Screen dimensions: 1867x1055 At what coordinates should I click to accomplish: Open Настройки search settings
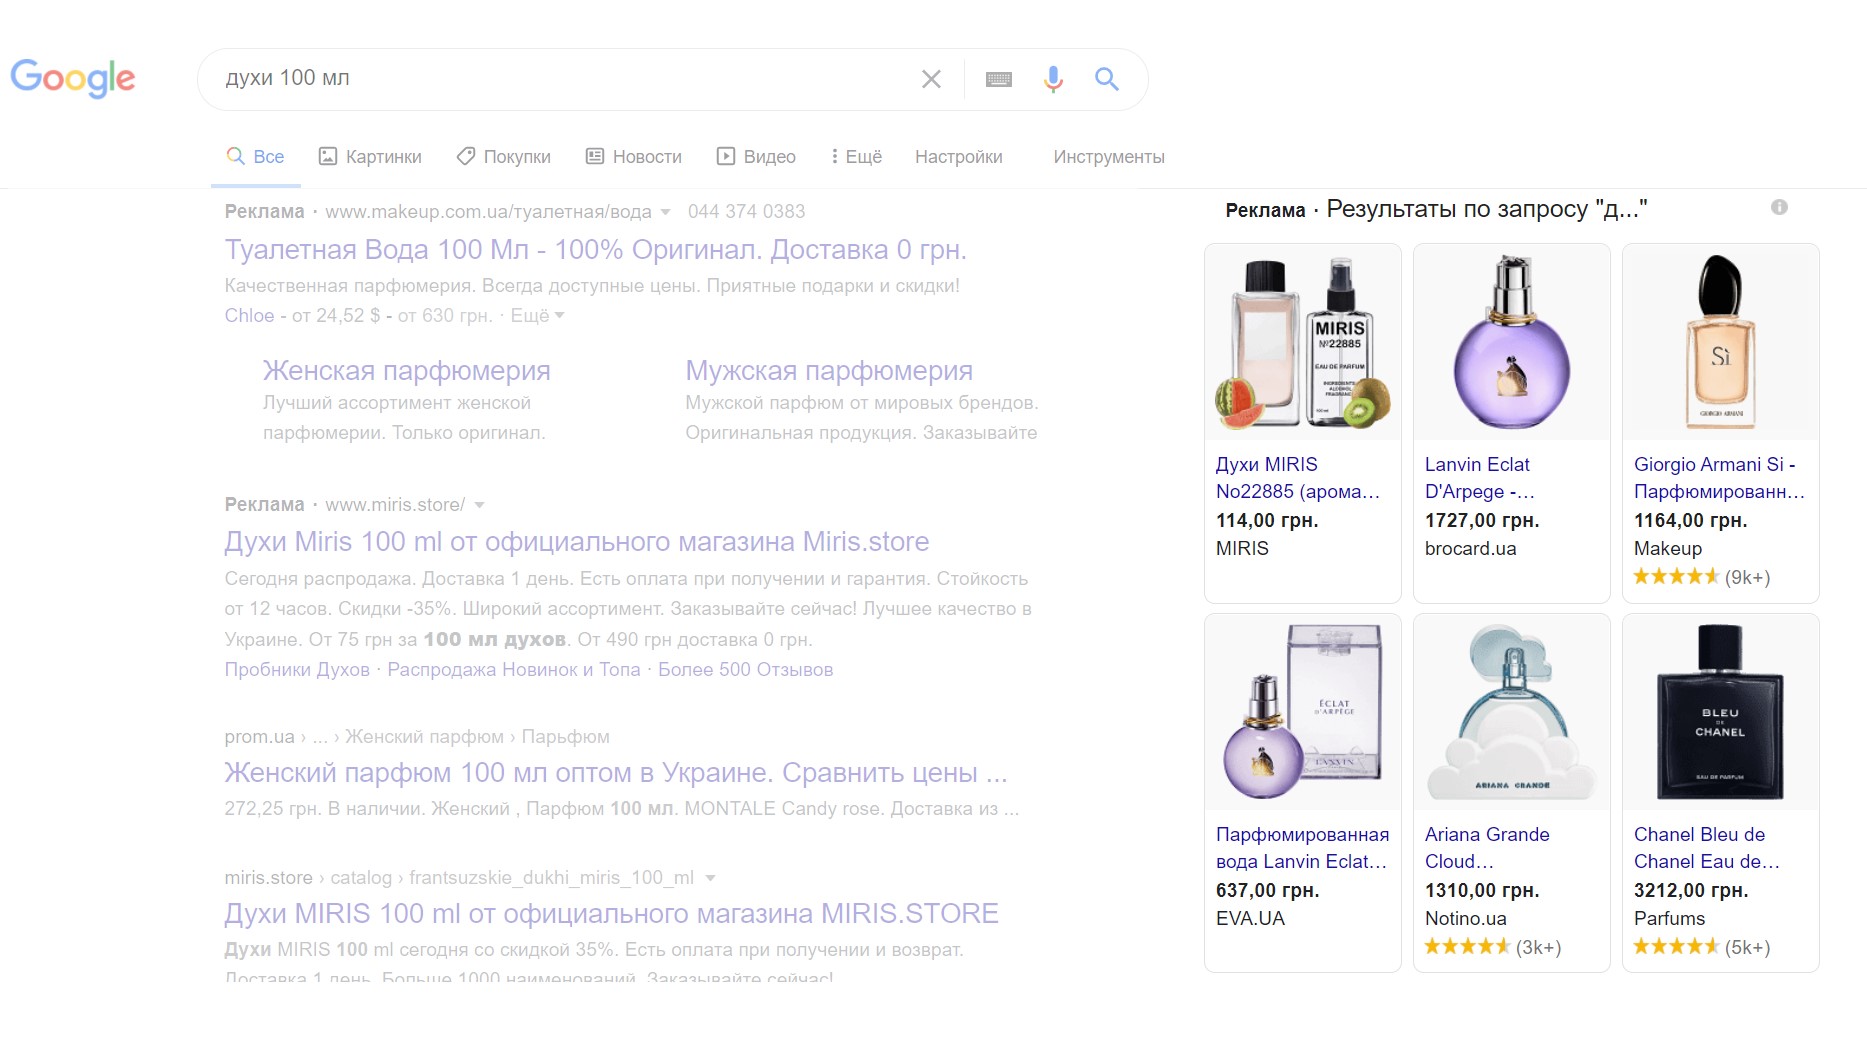958,157
